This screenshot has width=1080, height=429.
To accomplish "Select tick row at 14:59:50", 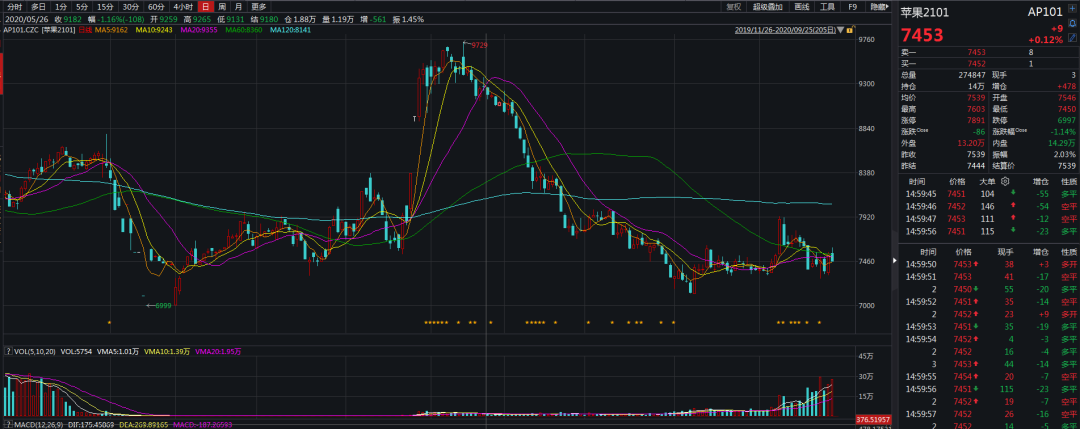I will [990, 264].
